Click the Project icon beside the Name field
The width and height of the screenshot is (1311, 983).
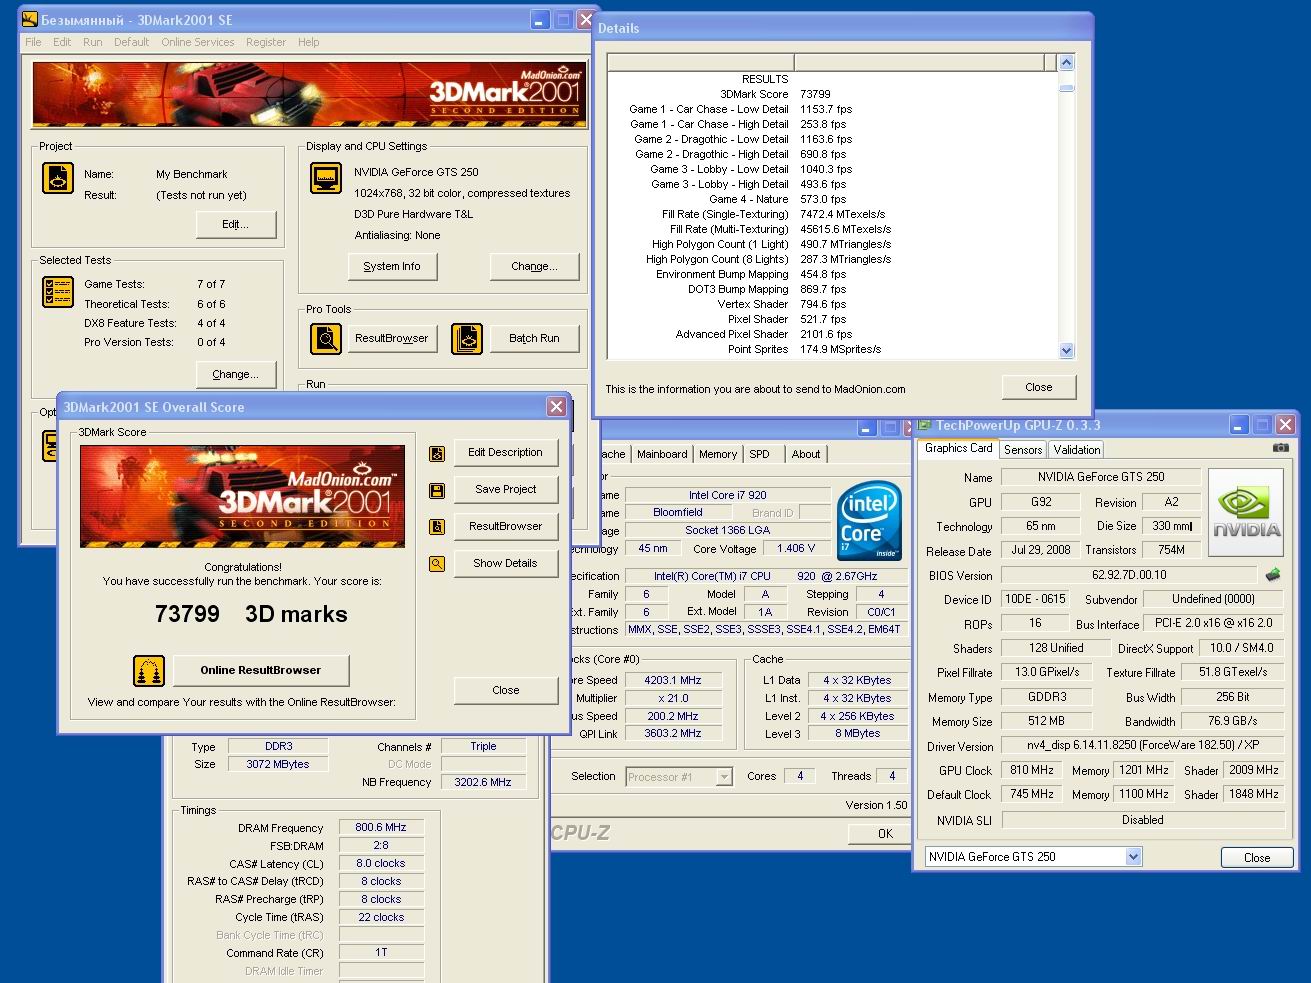(x=58, y=178)
